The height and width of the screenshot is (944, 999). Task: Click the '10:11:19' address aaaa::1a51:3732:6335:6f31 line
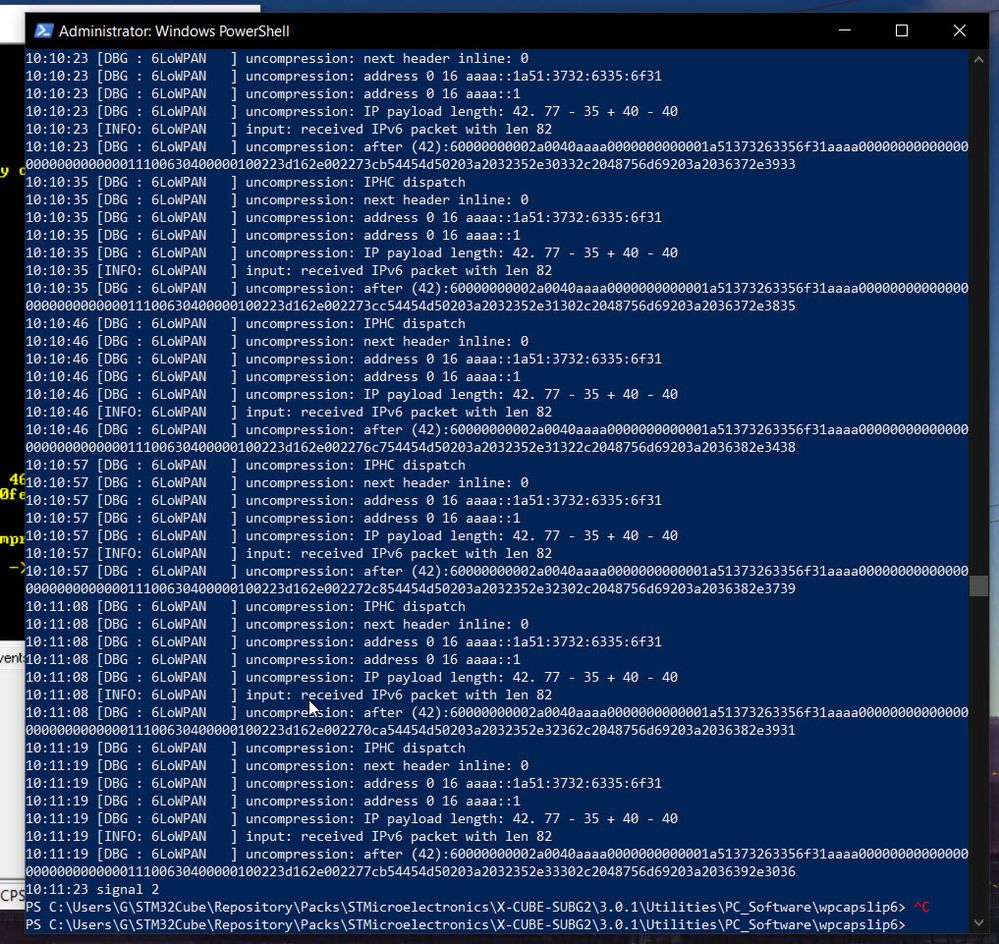point(343,783)
